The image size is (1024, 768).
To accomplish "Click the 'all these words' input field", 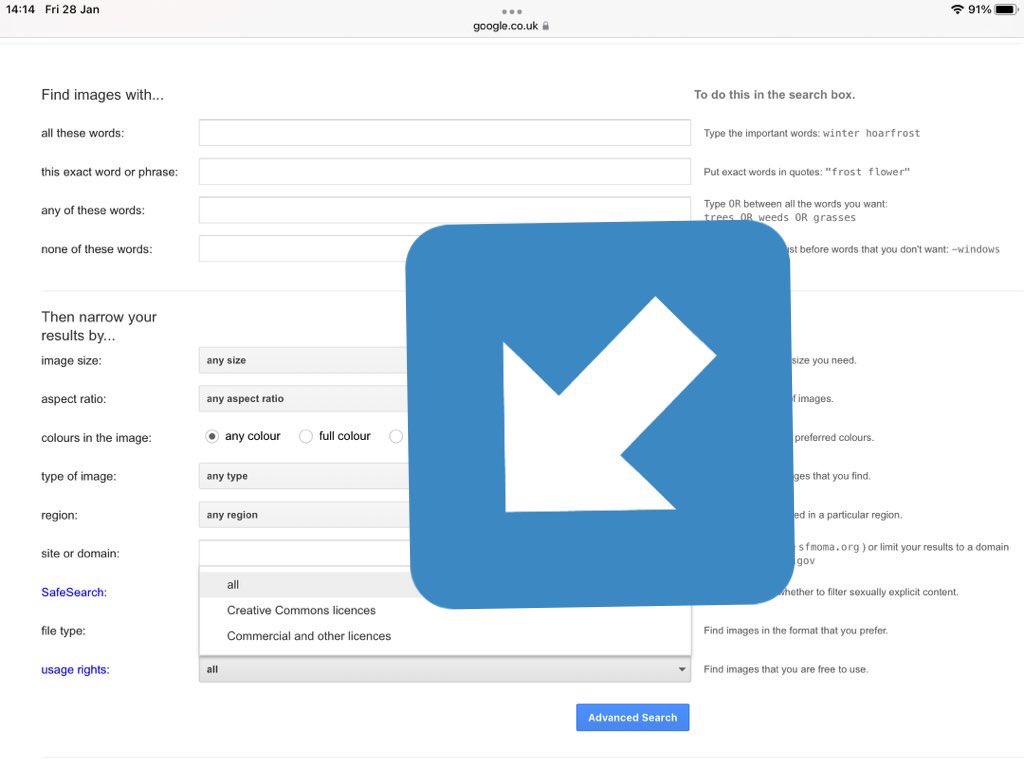I will [444, 133].
